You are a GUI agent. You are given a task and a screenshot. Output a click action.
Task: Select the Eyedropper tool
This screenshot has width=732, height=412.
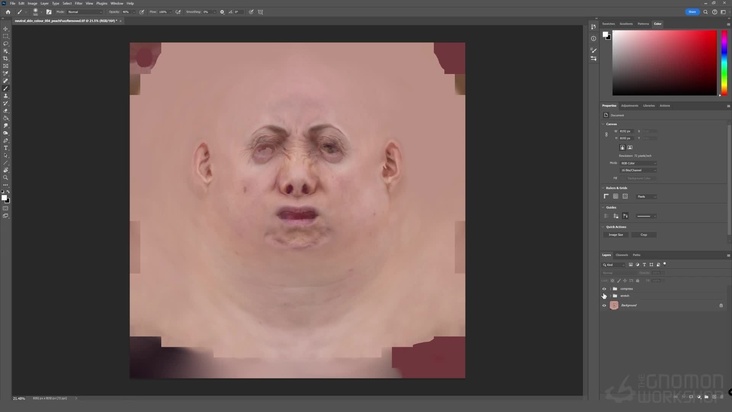tap(6, 73)
